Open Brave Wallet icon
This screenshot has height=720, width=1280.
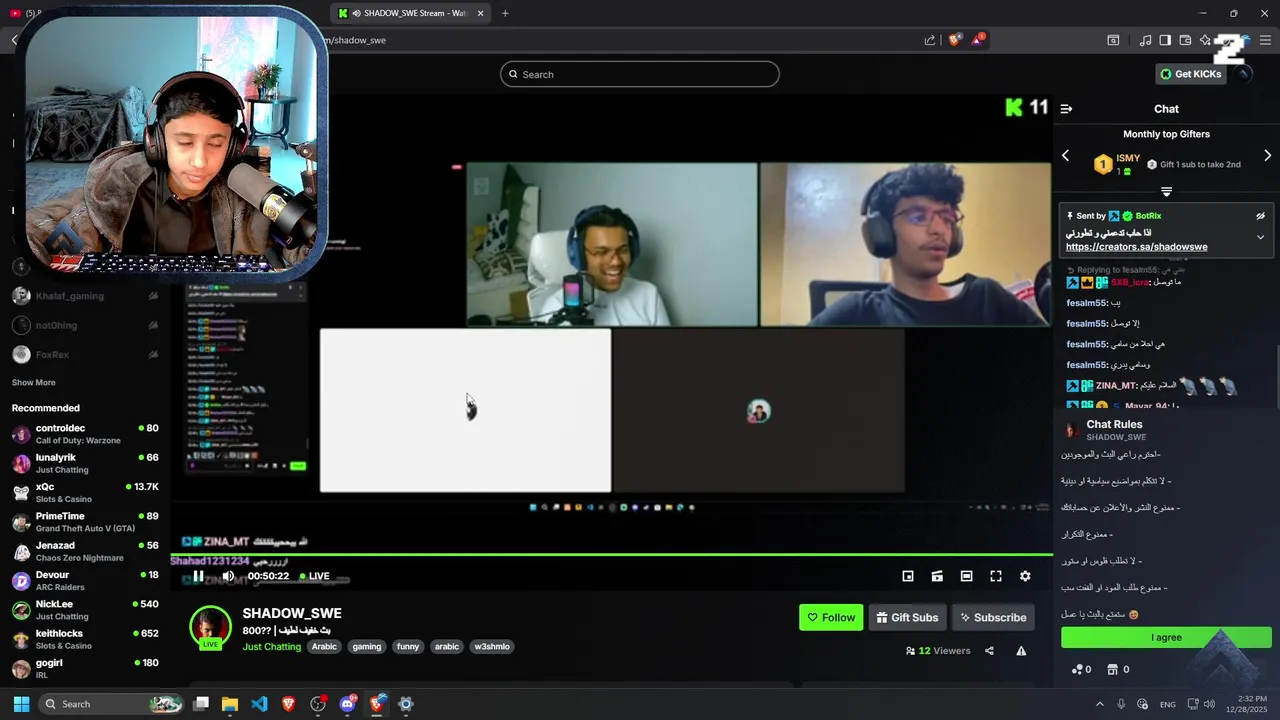(x=1185, y=40)
